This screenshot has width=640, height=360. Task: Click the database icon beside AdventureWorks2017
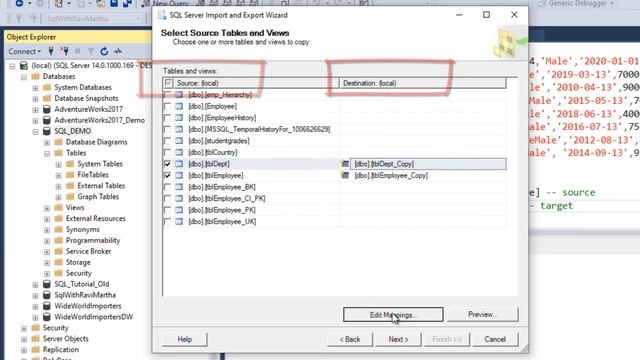point(47,109)
